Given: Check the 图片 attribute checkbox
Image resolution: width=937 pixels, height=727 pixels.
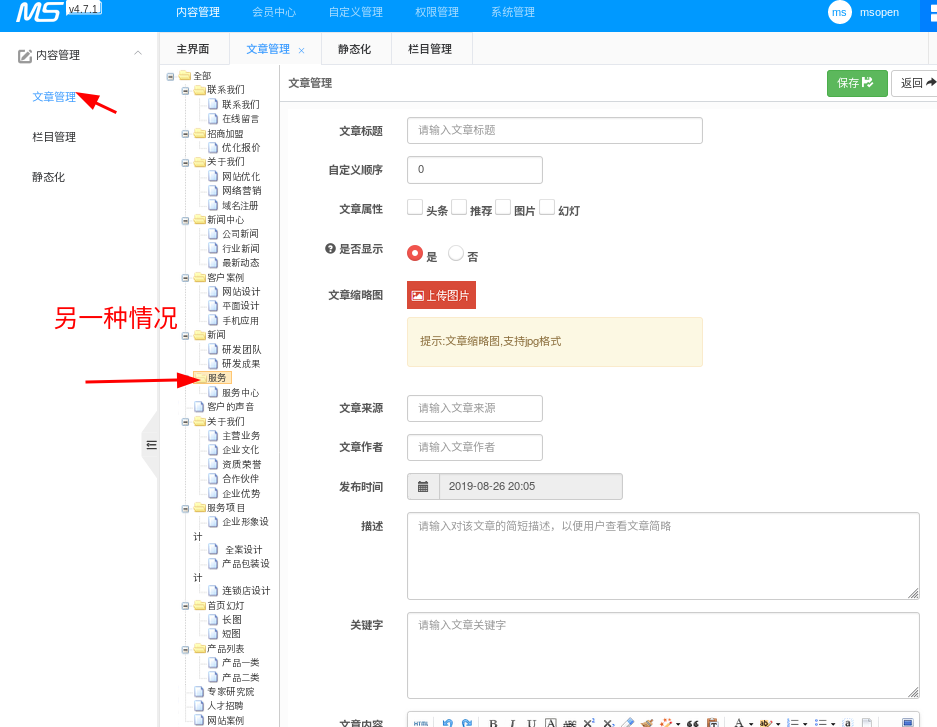Looking at the screenshot, I should [503, 207].
